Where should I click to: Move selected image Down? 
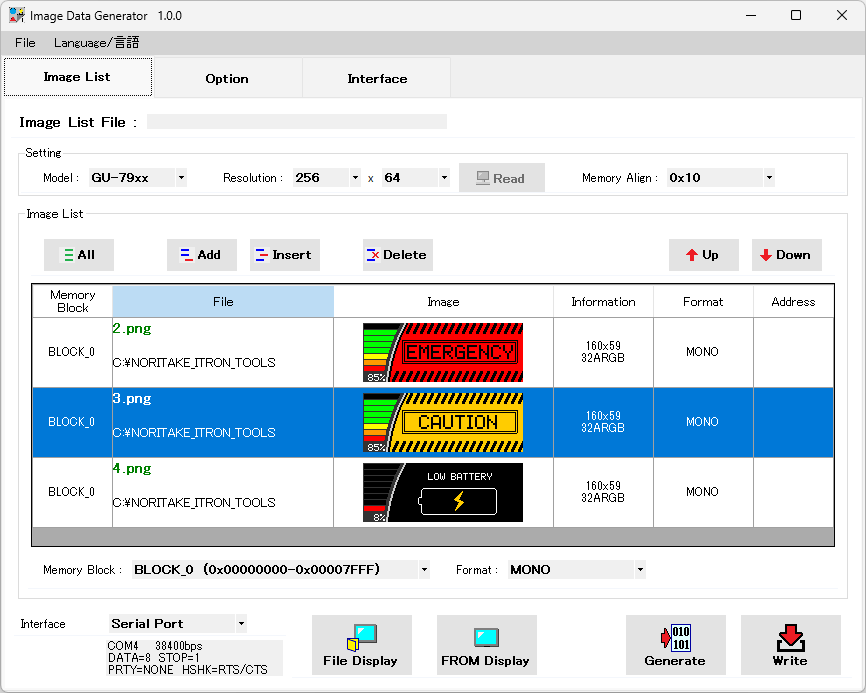point(786,255)
